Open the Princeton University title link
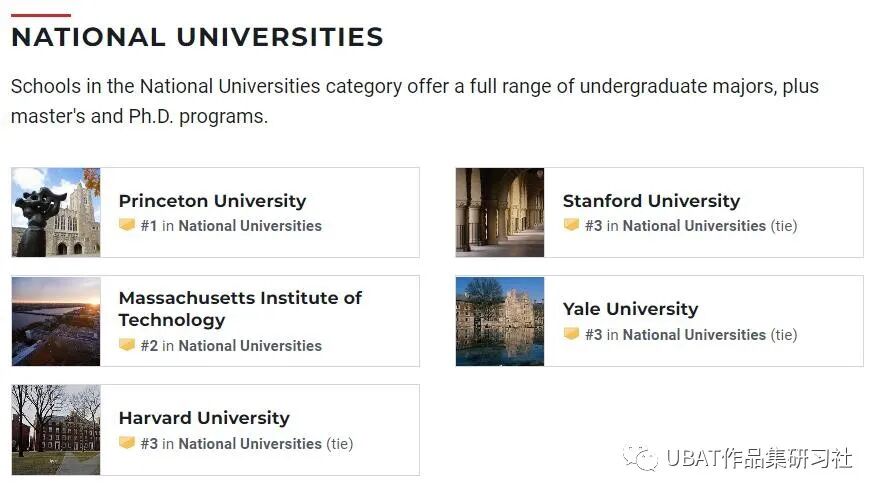881x497 pixels. [212, 201]
